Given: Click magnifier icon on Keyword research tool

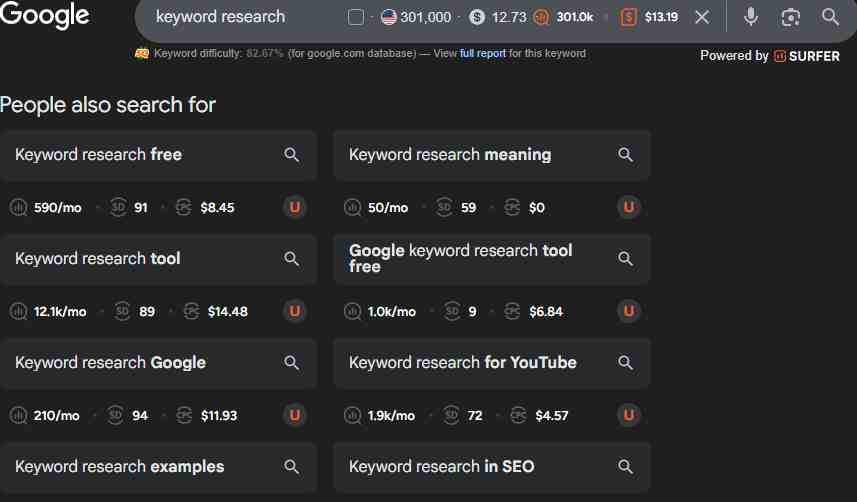Looking at the screenshot, I should pos(292,259).
